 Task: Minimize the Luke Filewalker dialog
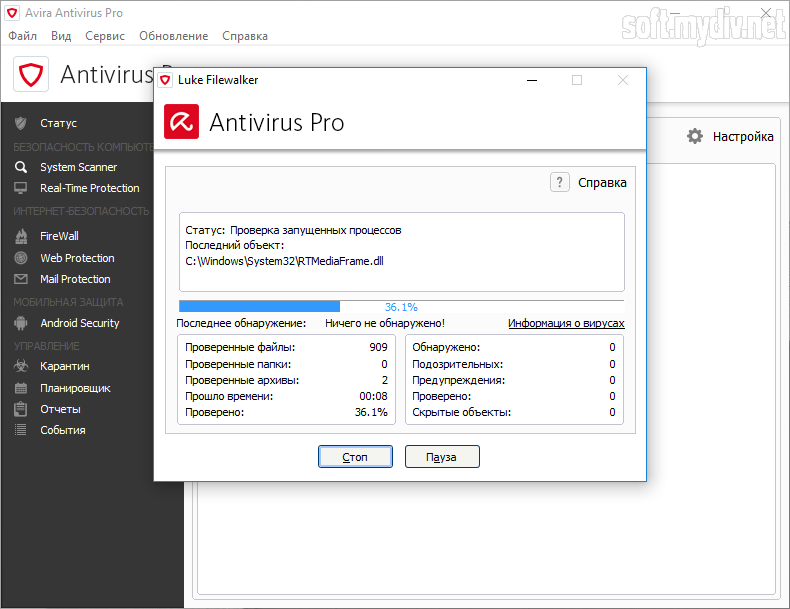(532, 80)
